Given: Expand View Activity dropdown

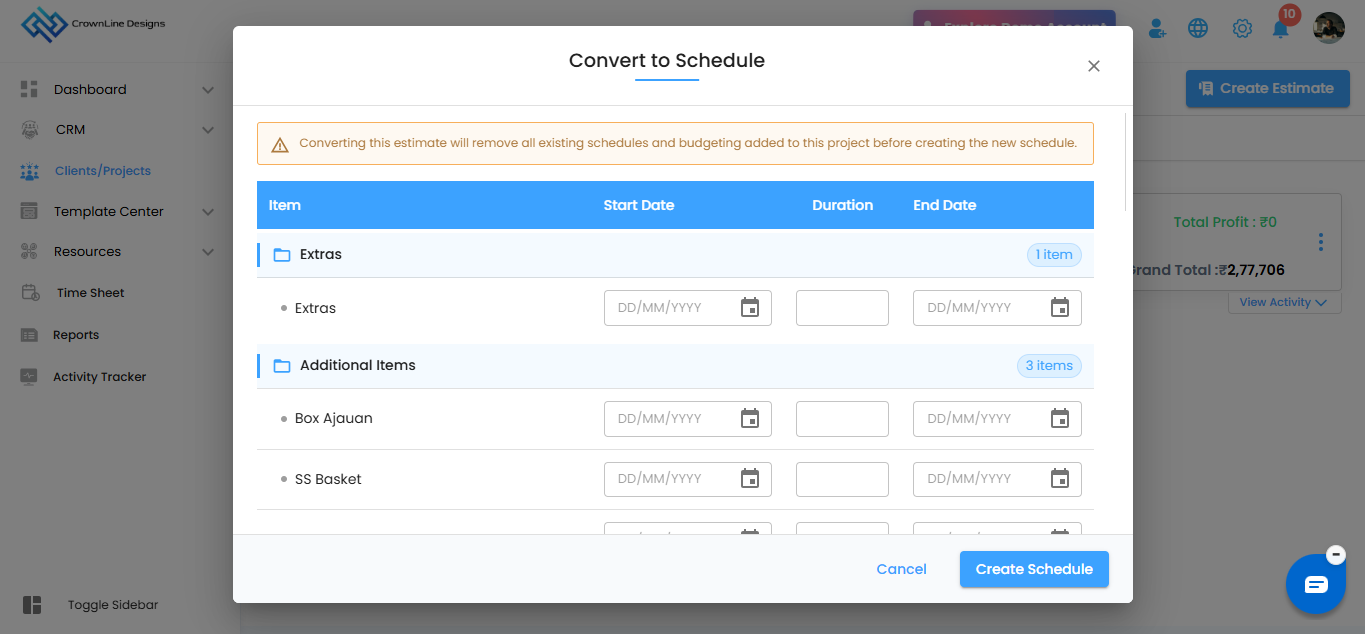Looking at the screenshot, I should (1284, 302).
